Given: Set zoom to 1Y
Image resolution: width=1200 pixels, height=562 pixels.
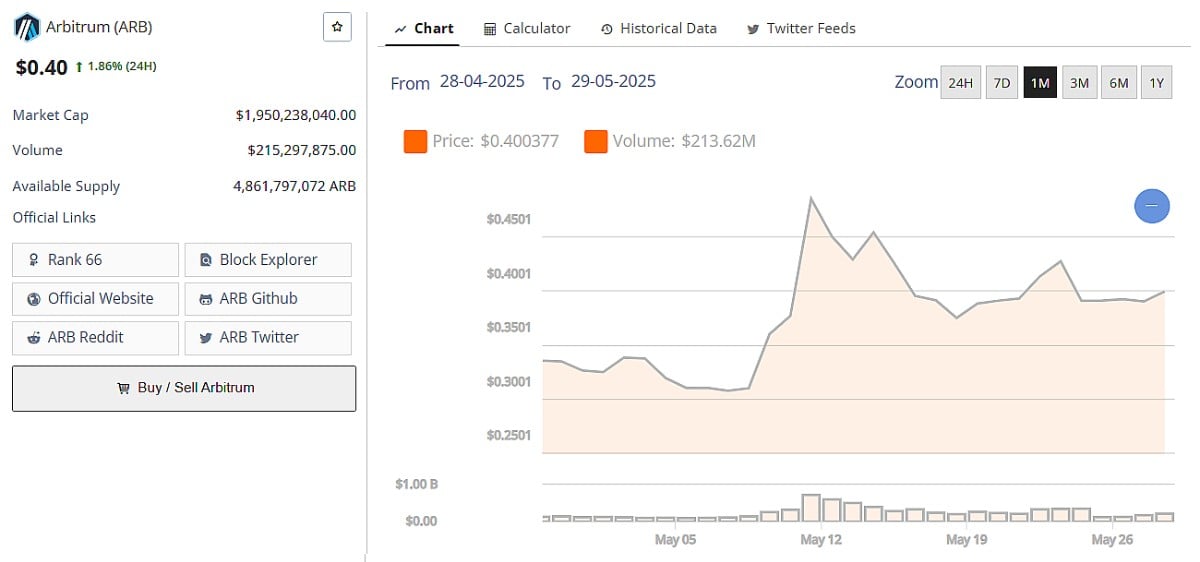Looking at the screenshot, I should pyautogui.click(x=1156, y=83).
